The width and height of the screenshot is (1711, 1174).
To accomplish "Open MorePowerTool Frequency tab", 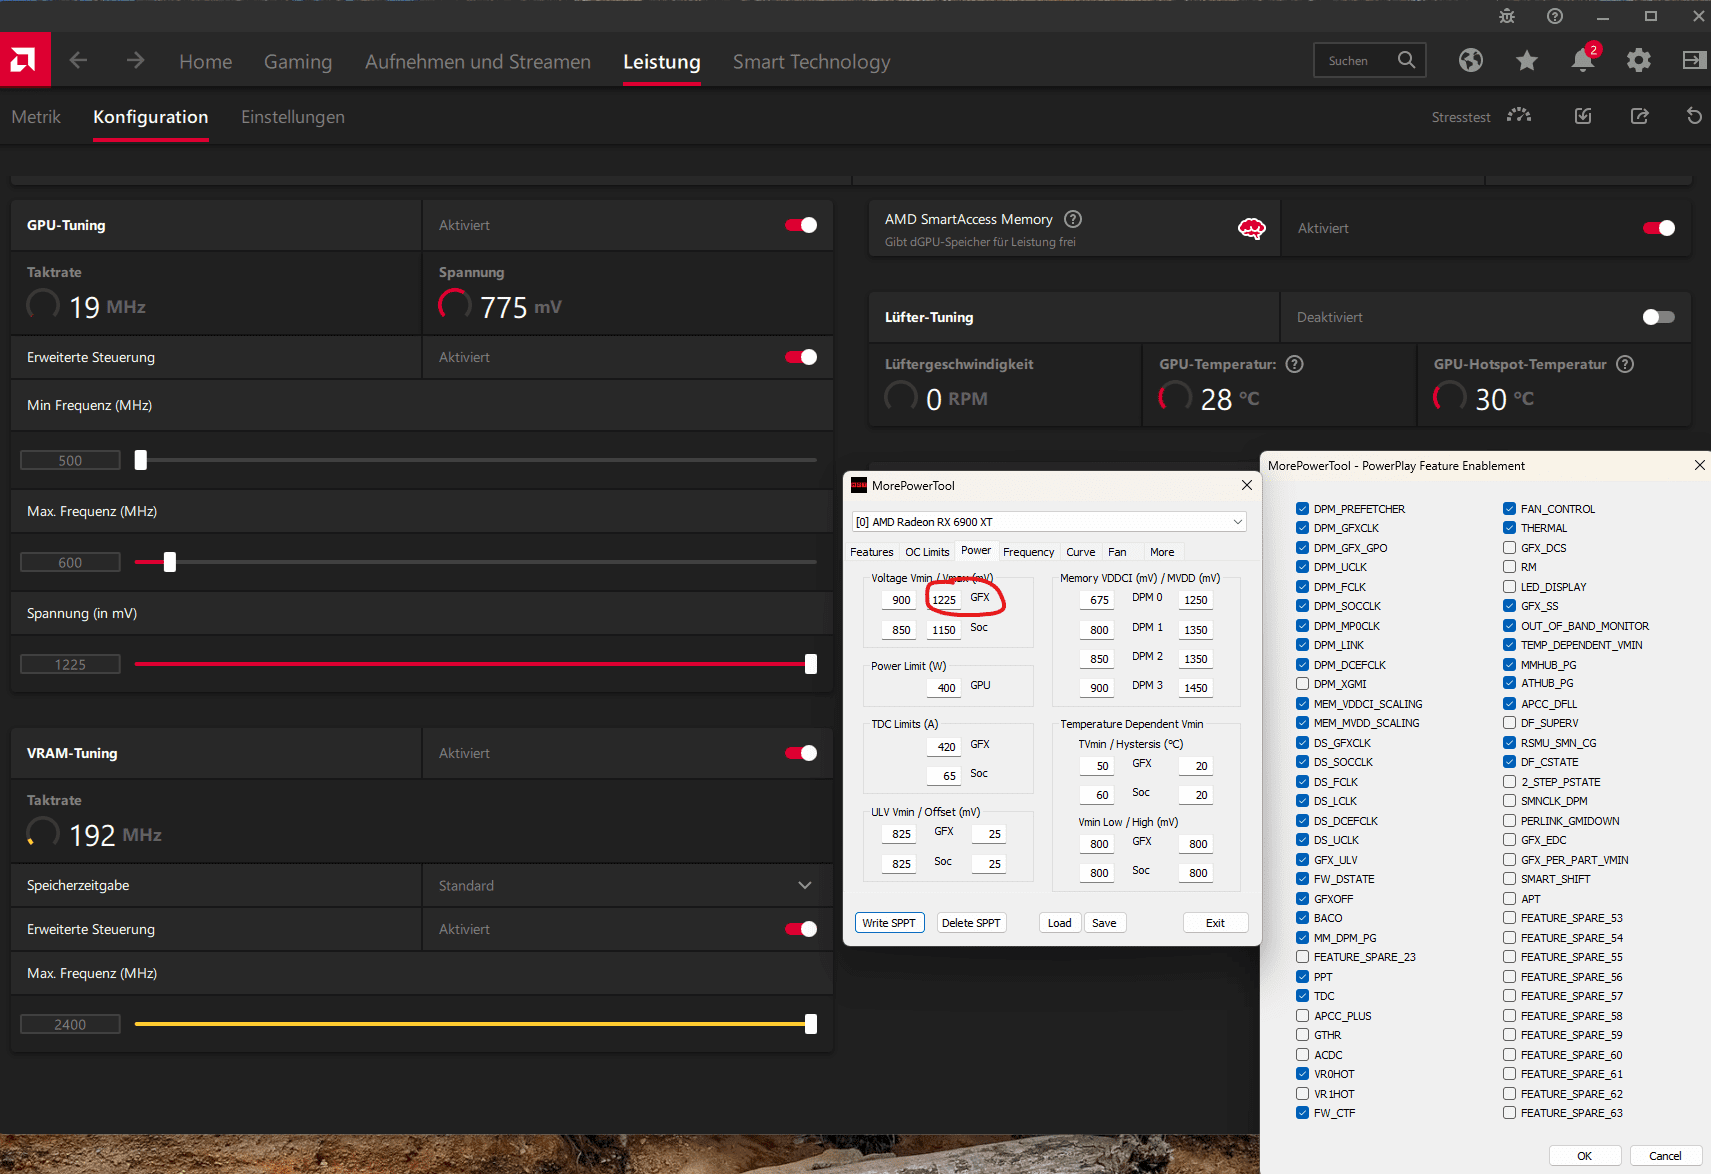I will tap(1028, 552).
